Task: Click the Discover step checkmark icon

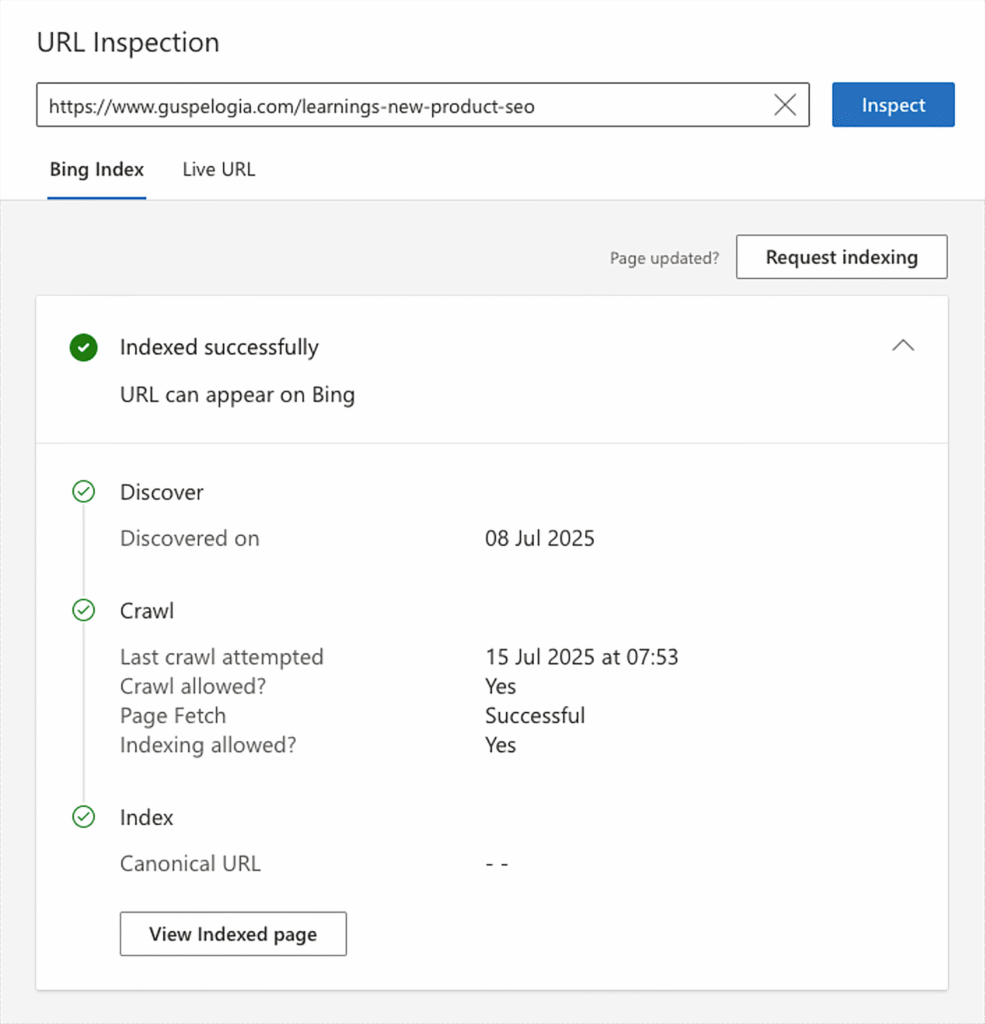Action: (84, 492)
